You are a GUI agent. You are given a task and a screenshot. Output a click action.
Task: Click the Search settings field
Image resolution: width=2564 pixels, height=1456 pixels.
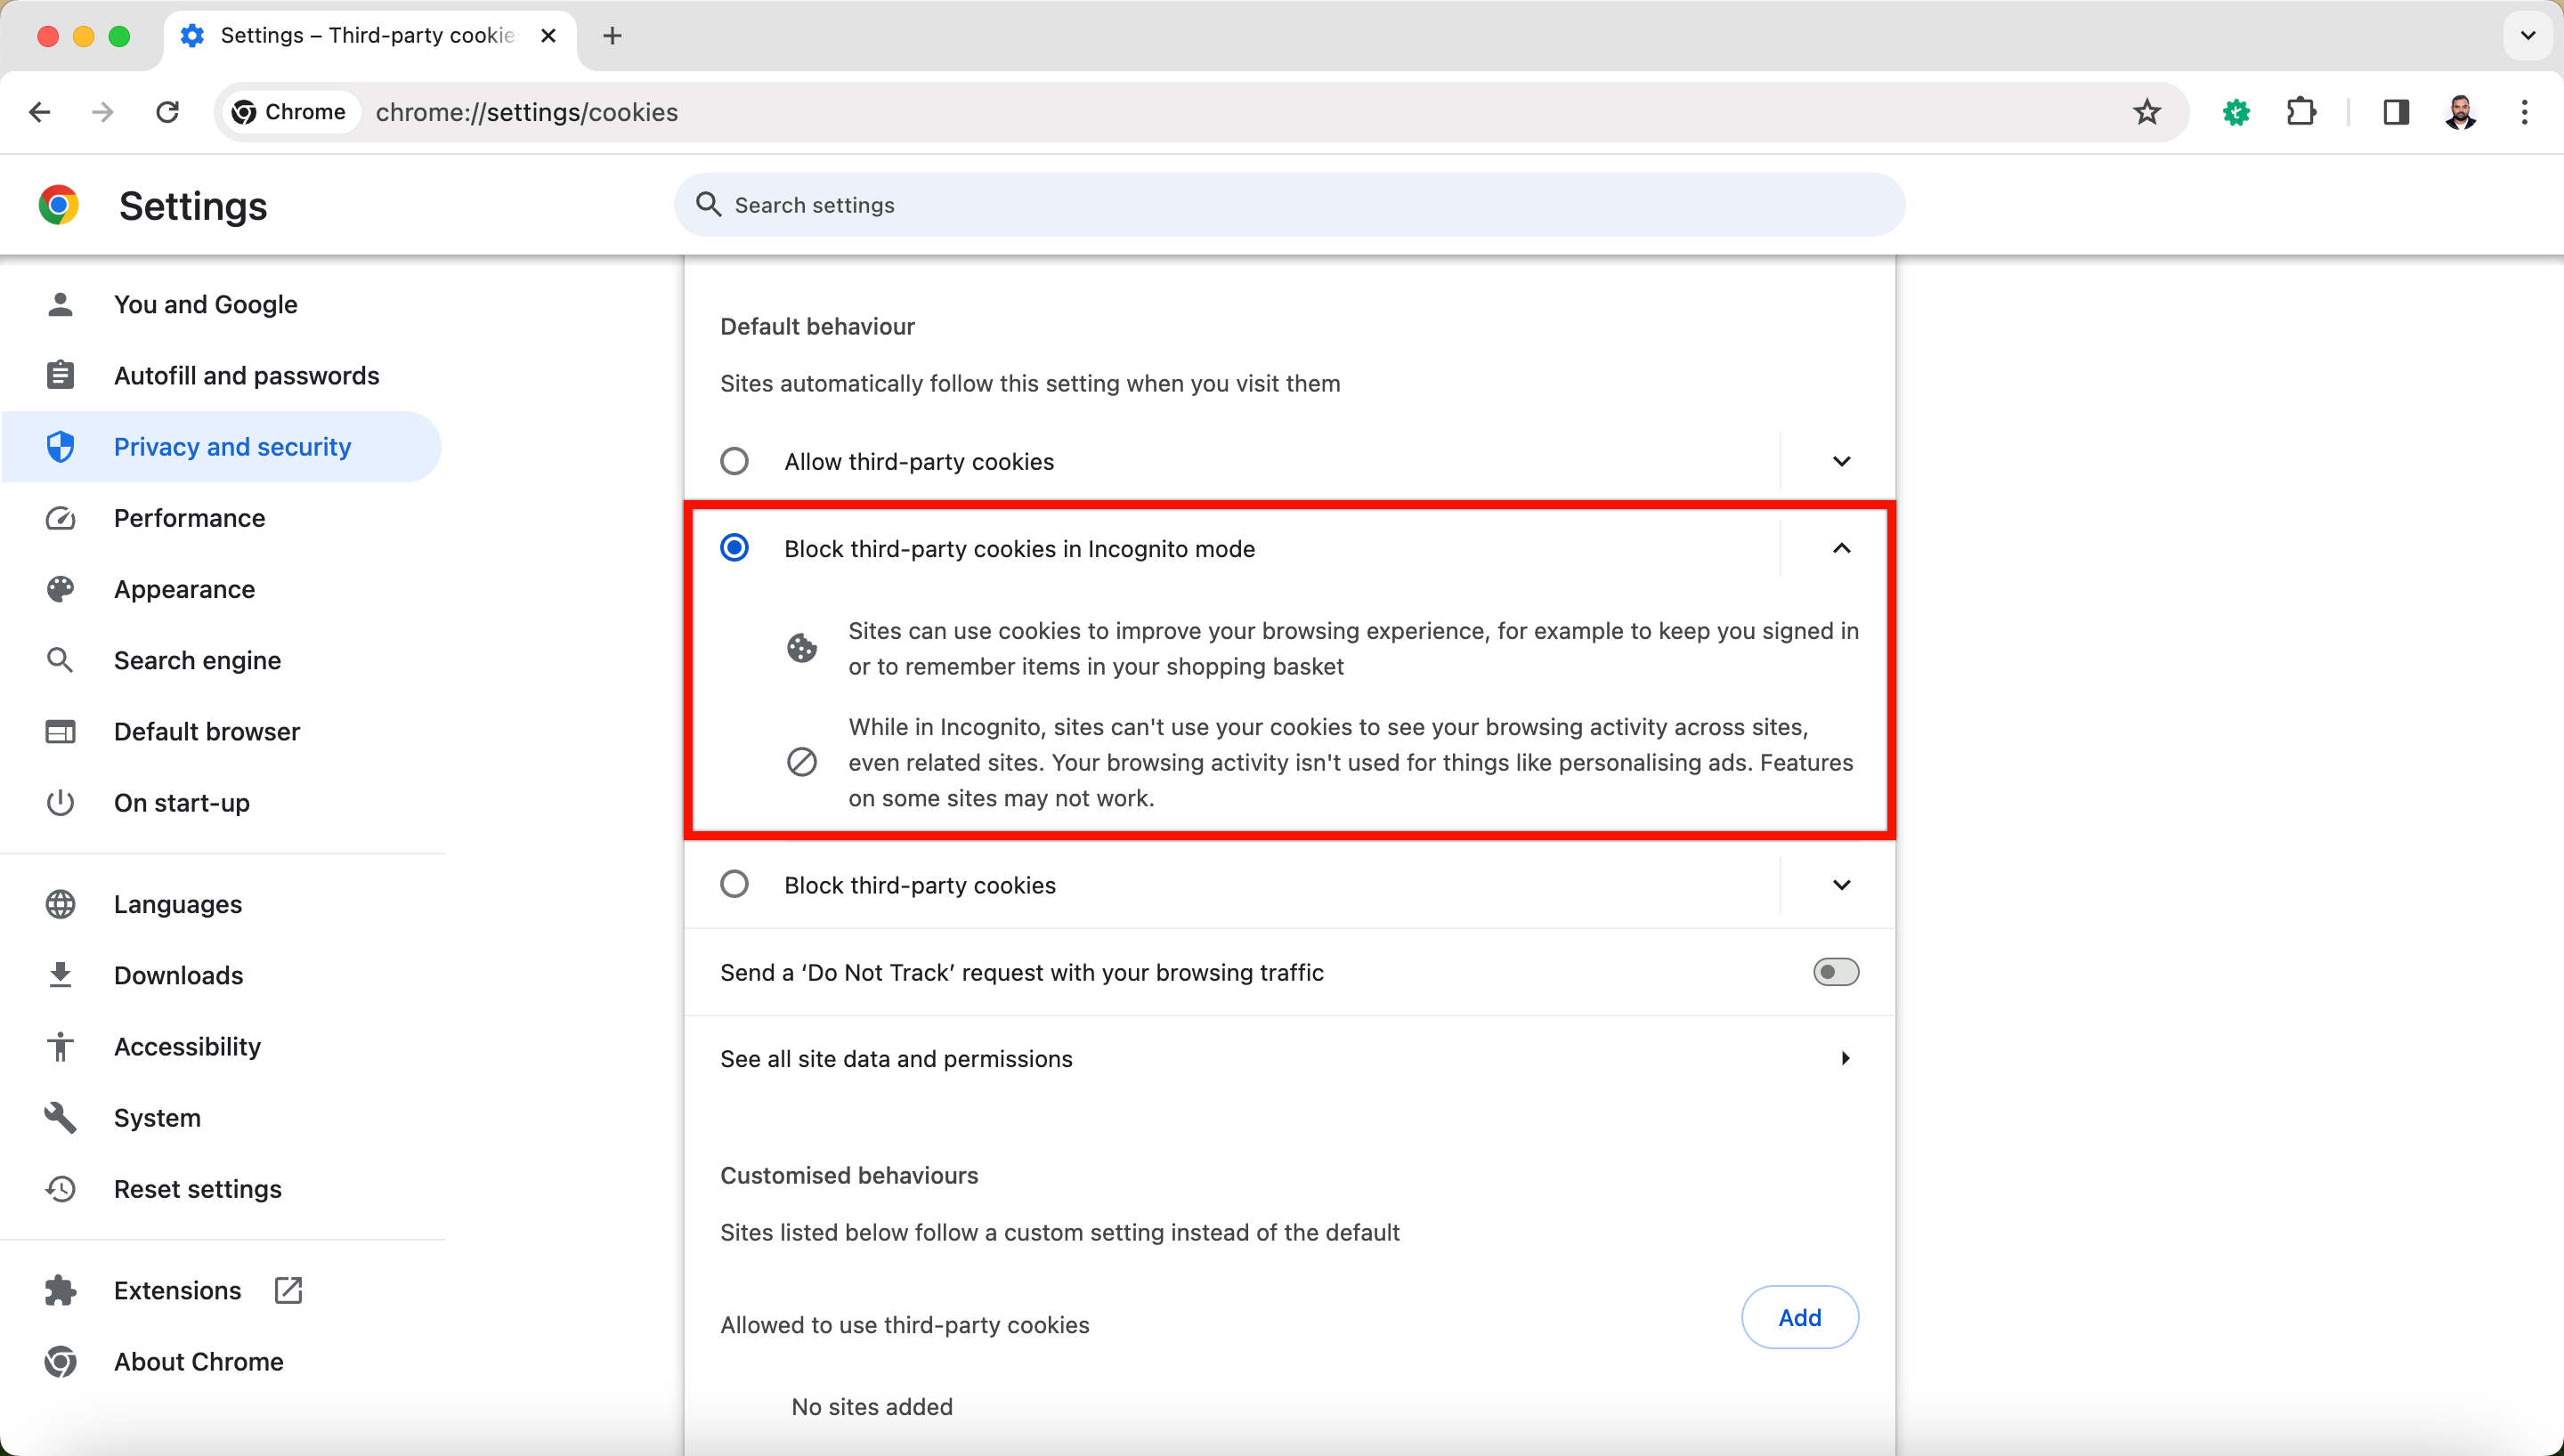[x=1288, y=205]
